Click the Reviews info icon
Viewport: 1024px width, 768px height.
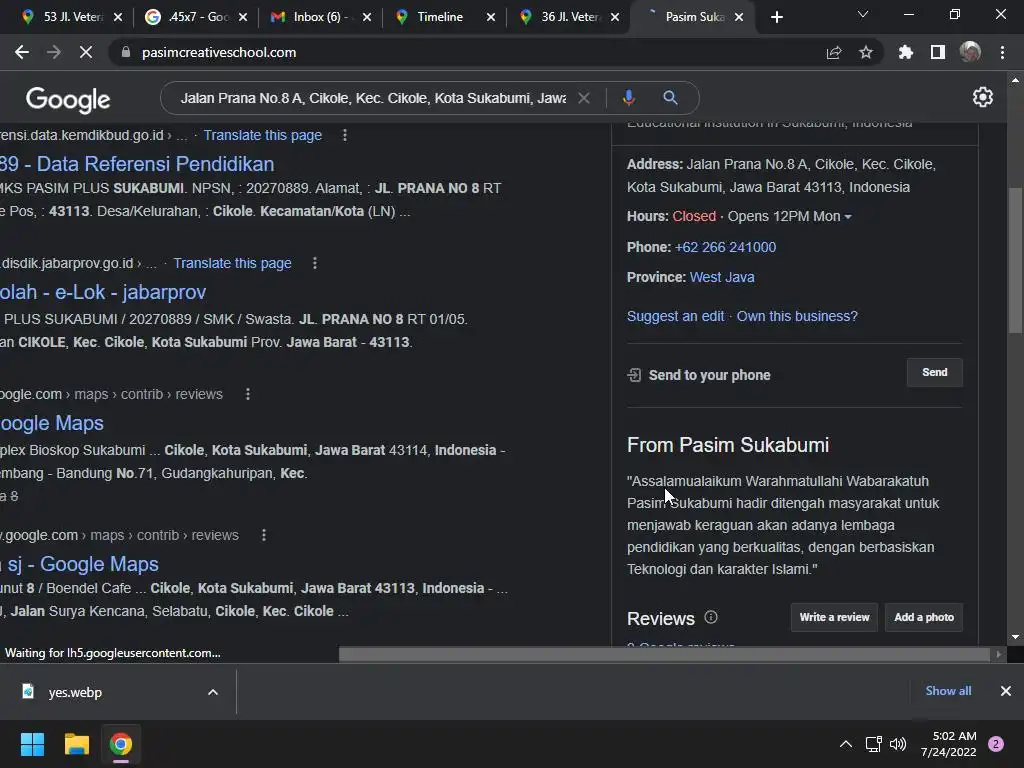(711, 617)
